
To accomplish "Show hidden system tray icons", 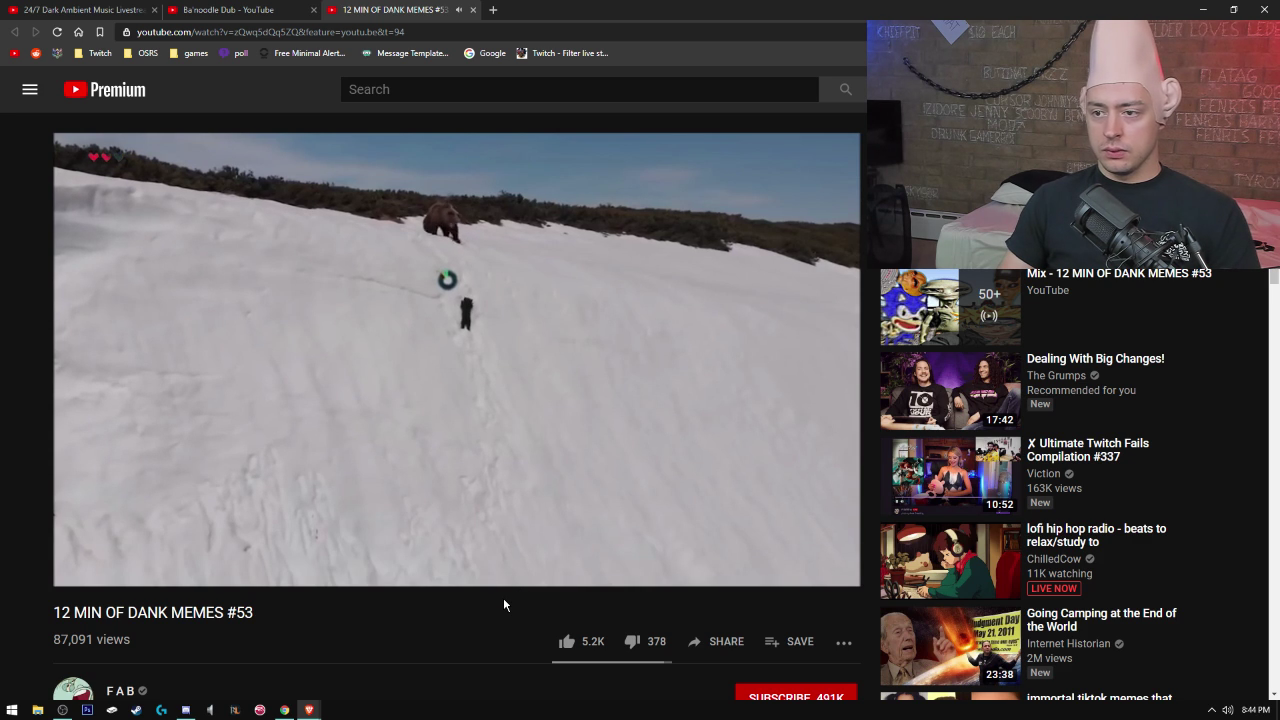I will (1211, 710).
